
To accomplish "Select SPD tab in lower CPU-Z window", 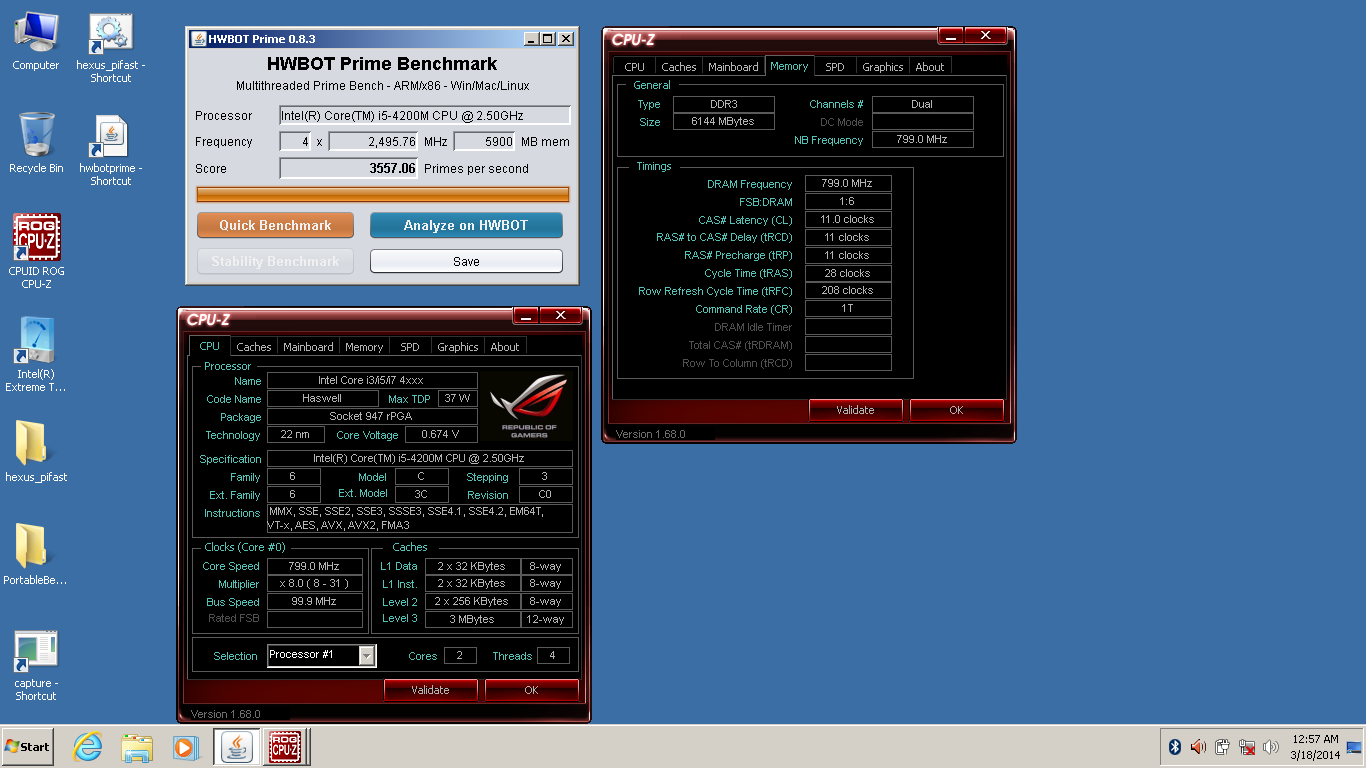I will (410, 347).
